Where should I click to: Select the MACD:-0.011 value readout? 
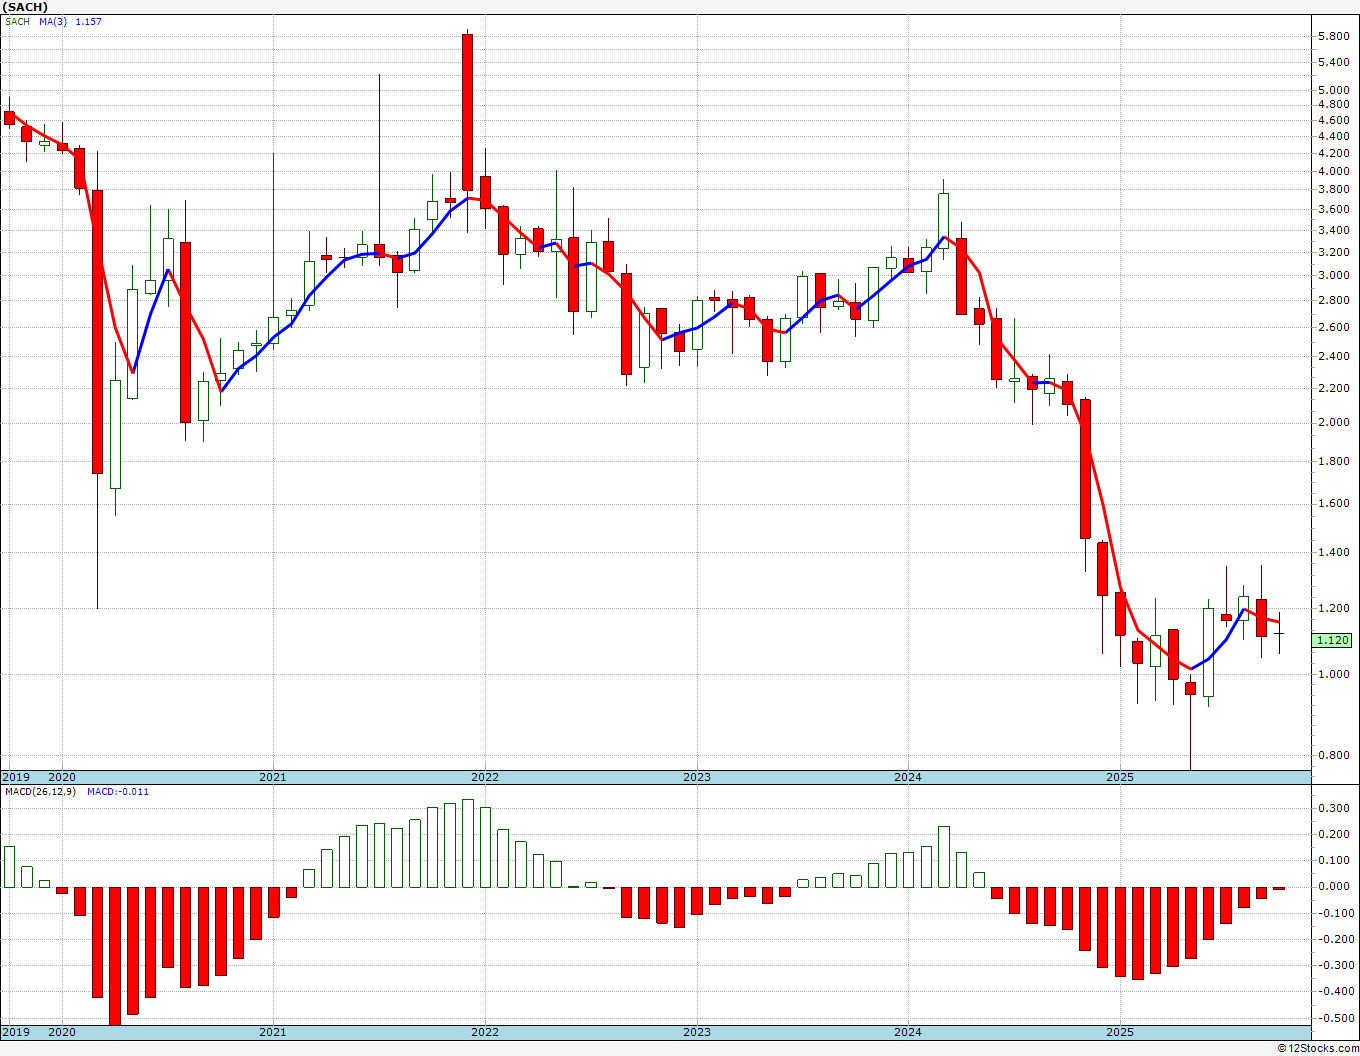[x=118, y=792]
